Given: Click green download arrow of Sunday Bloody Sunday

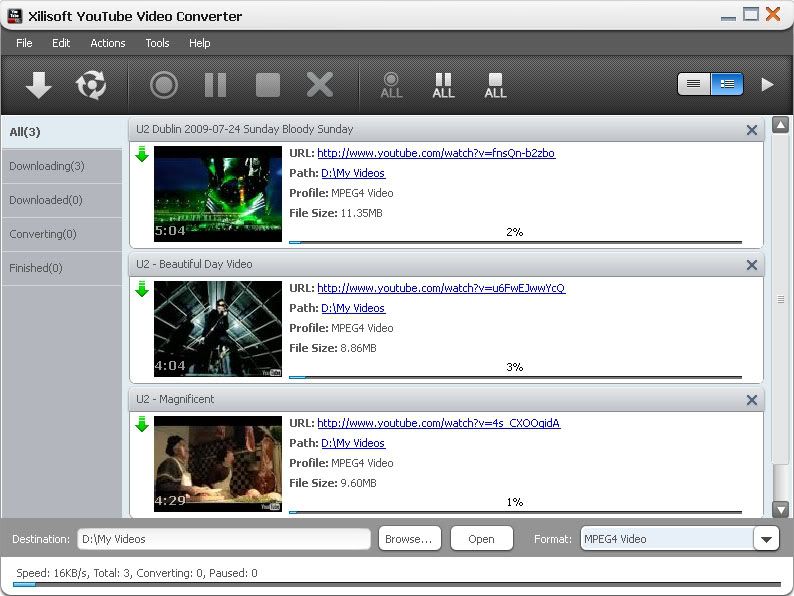Looking at the screenshot, I should (142, 154).
